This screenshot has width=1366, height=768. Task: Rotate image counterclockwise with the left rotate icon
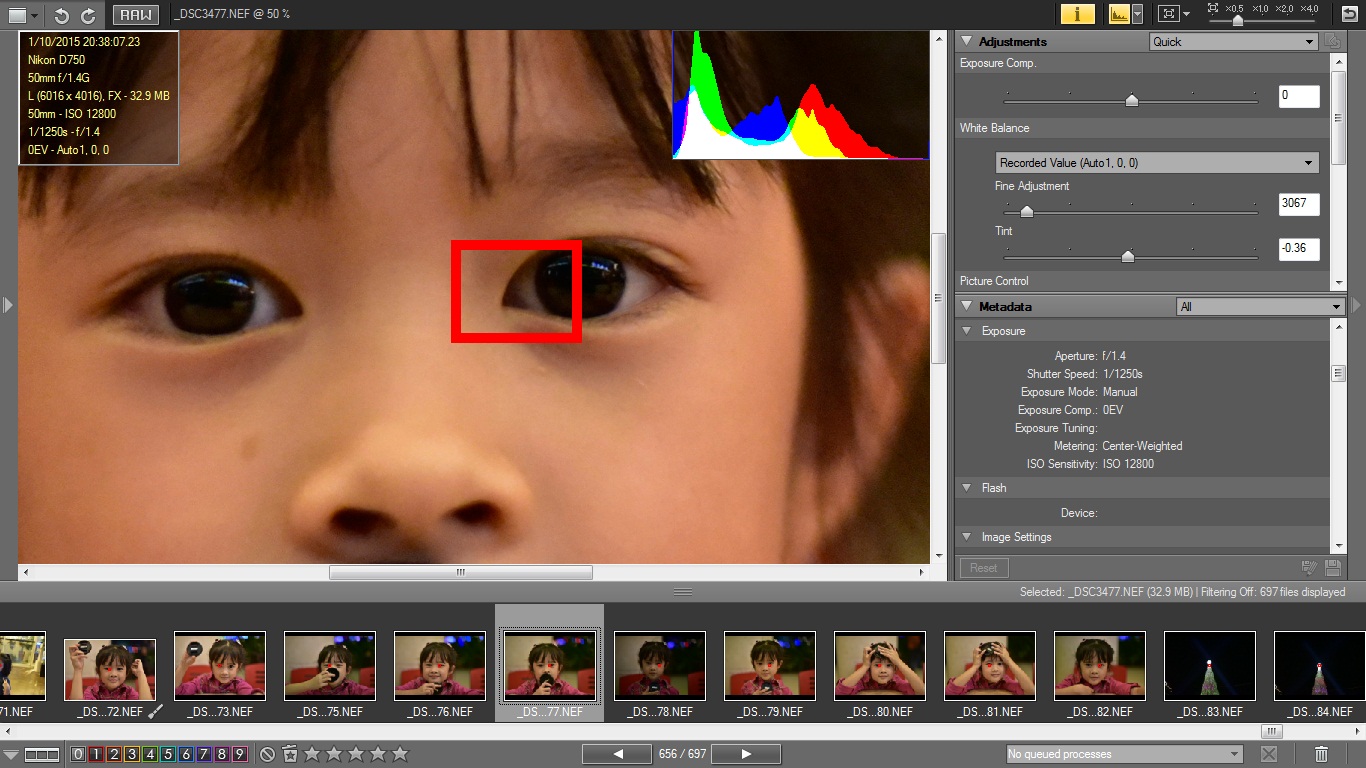(62, 15)
